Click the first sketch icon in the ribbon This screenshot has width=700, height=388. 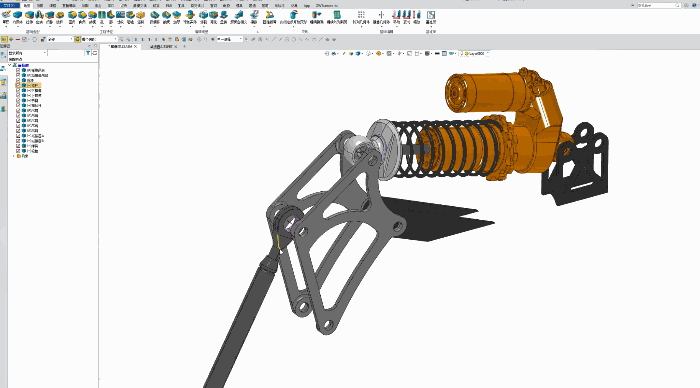(6, 16)
